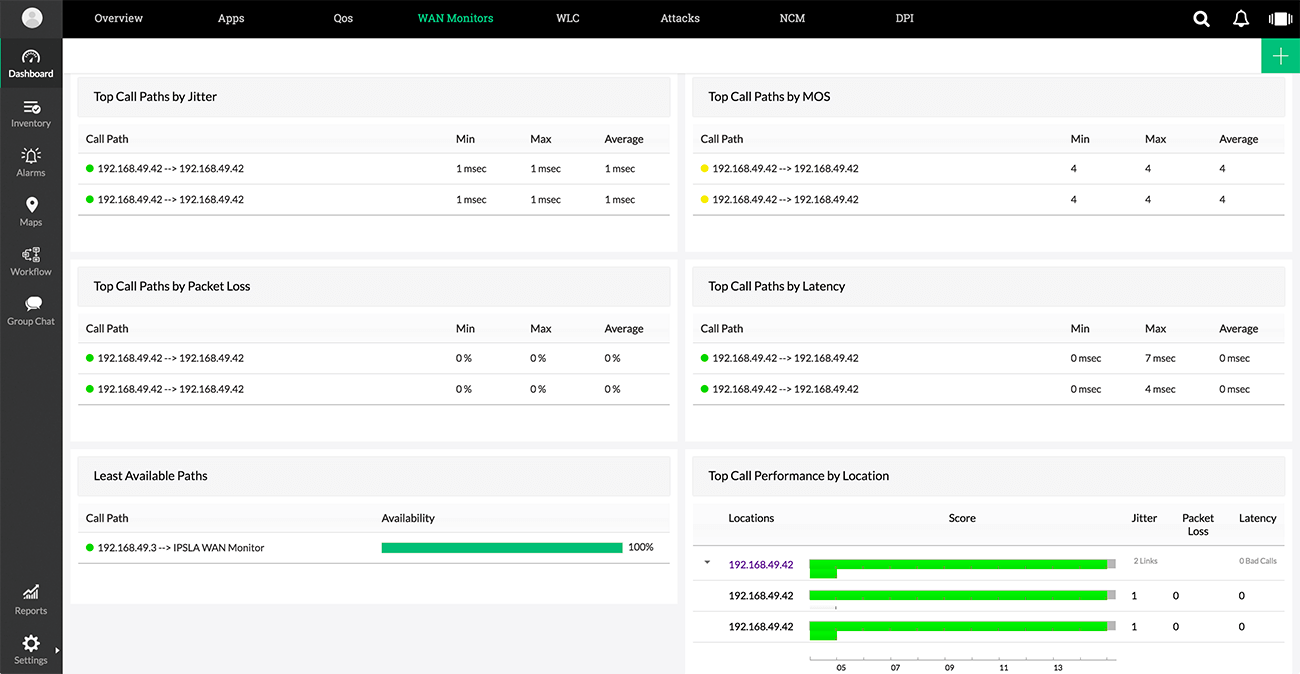
Task: Open first call path in Packet Loss table
Action: coord(171,358)
